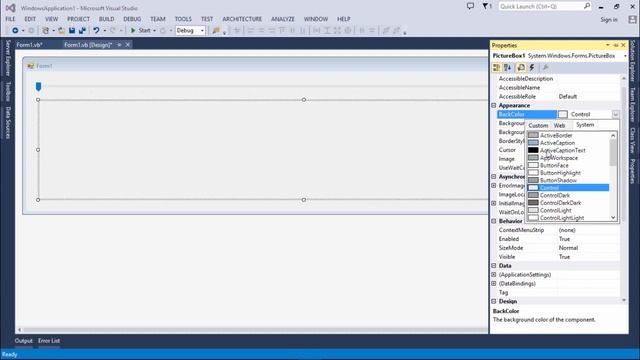Switch to the System color tab
Image resolution: width=640 pixels, height=360 pixels.
coord(585,125)
